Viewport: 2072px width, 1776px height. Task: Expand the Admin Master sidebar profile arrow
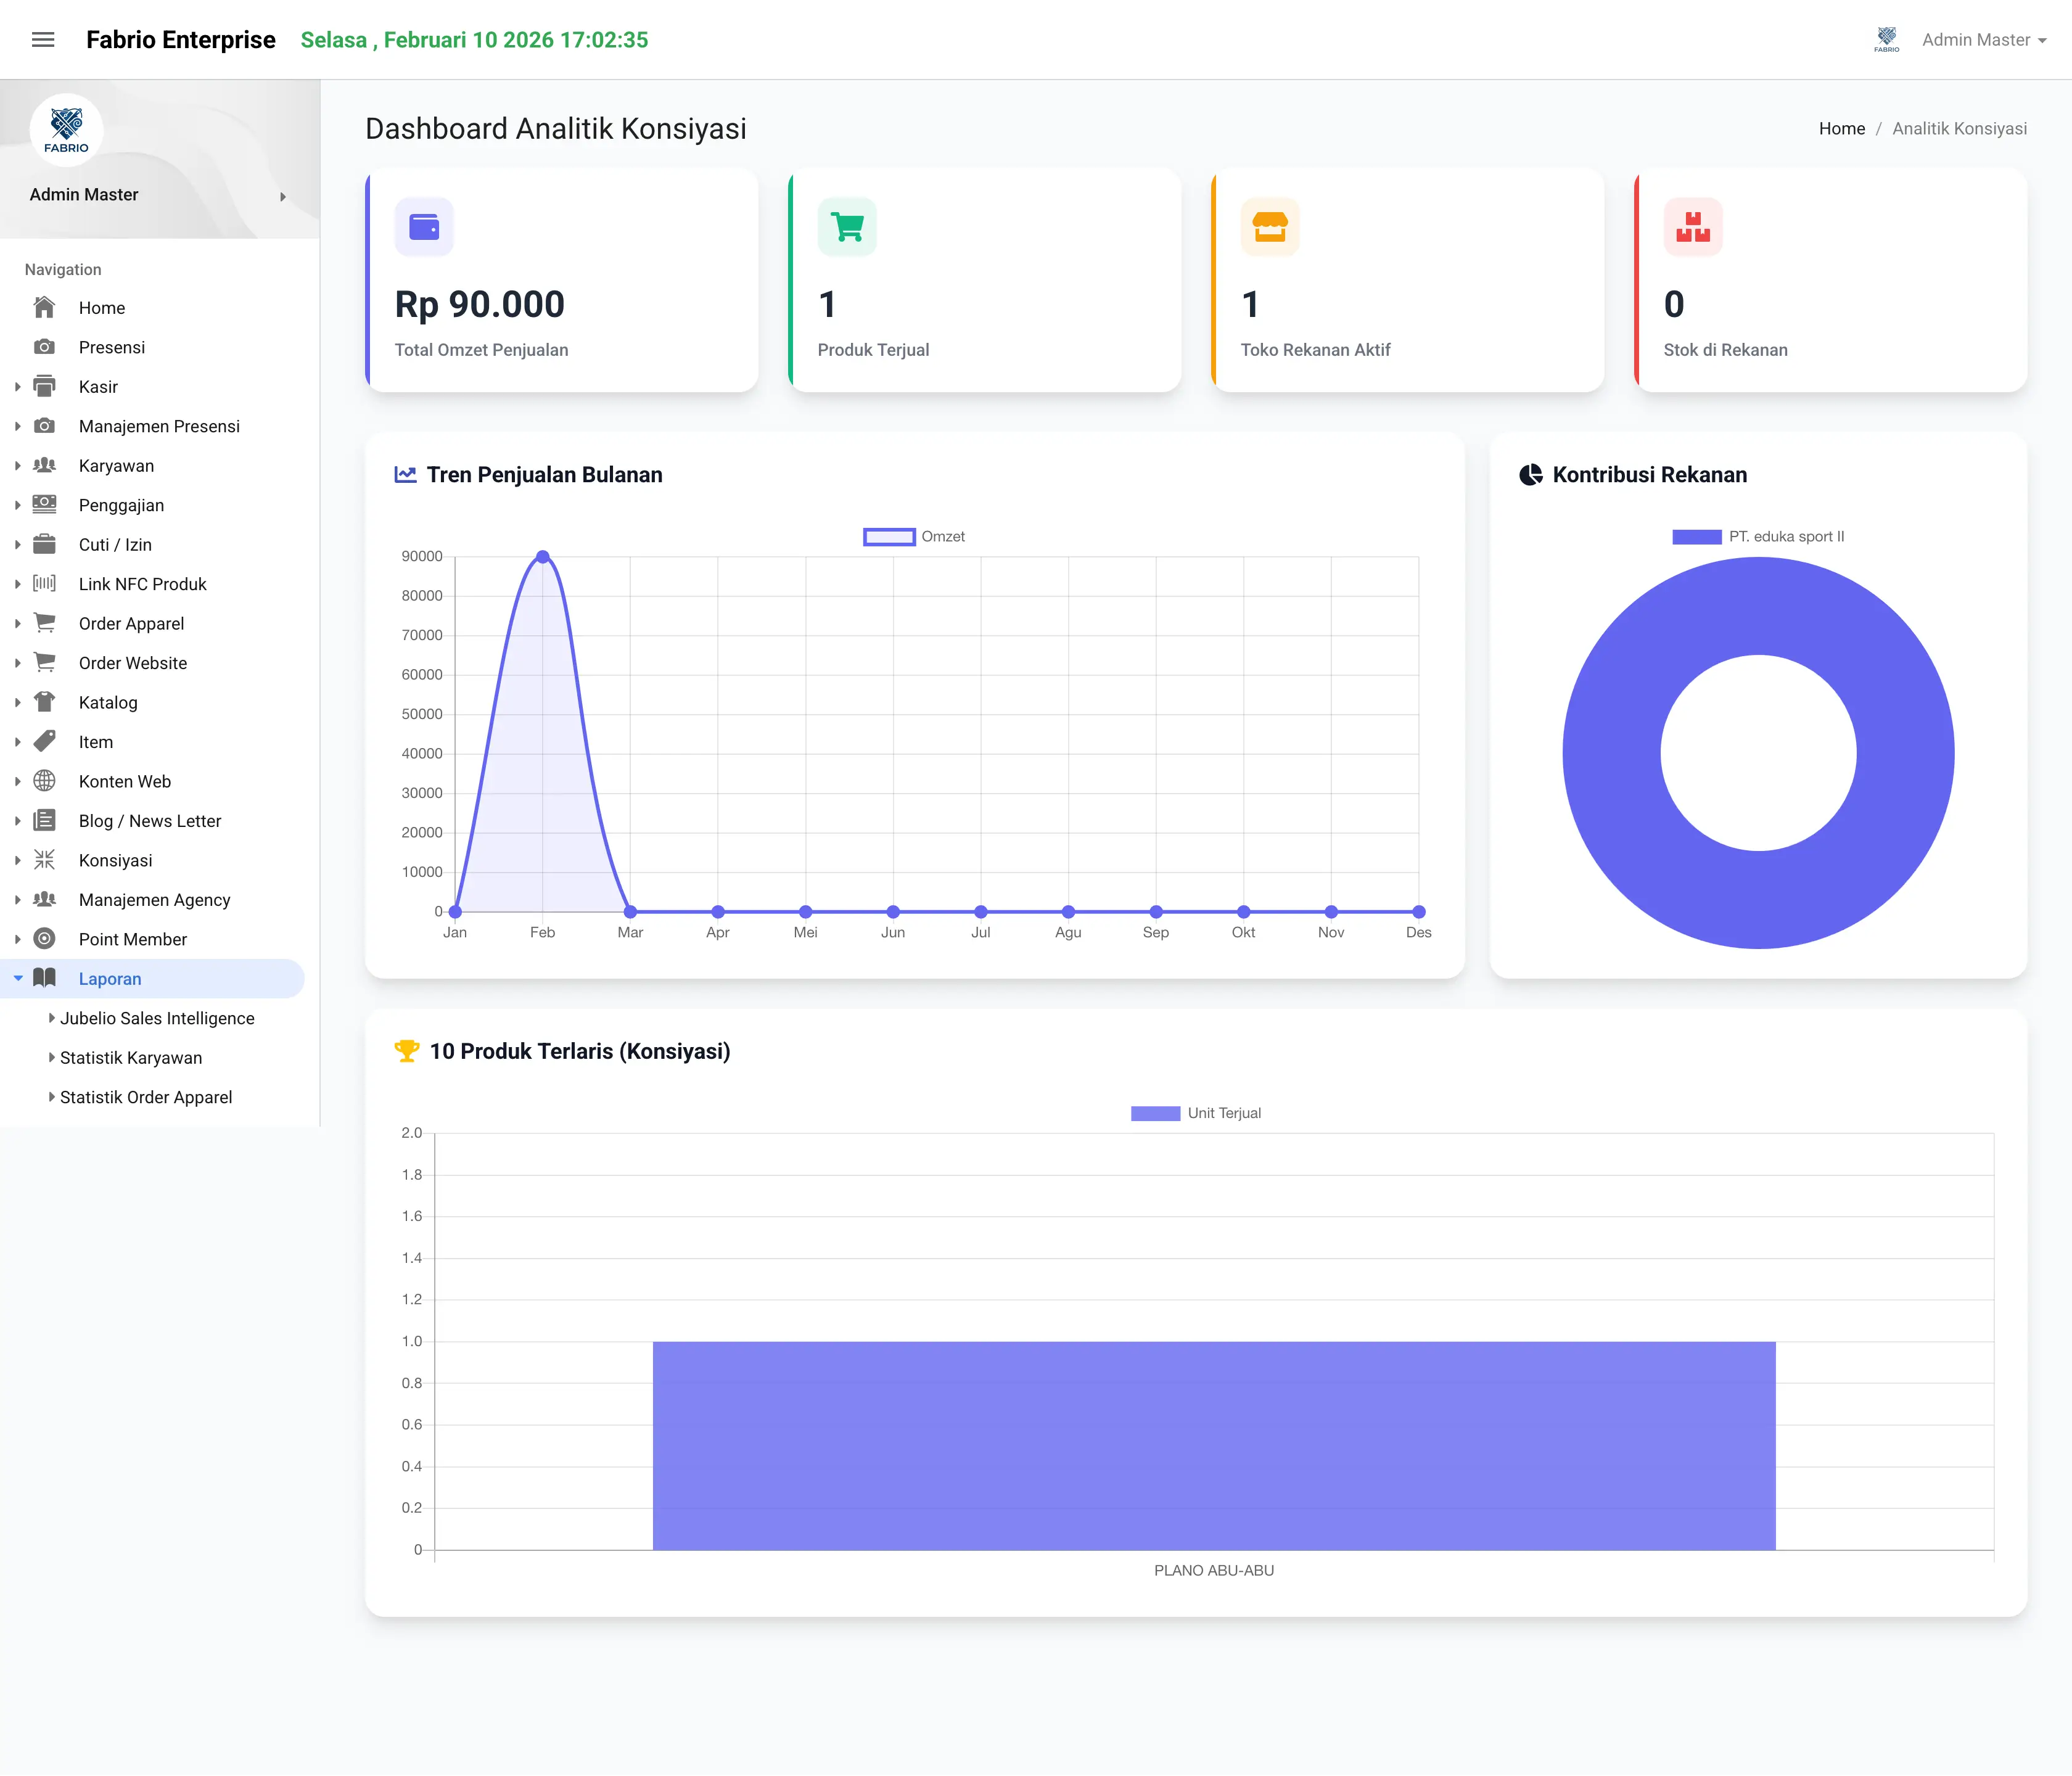[283, 197]
